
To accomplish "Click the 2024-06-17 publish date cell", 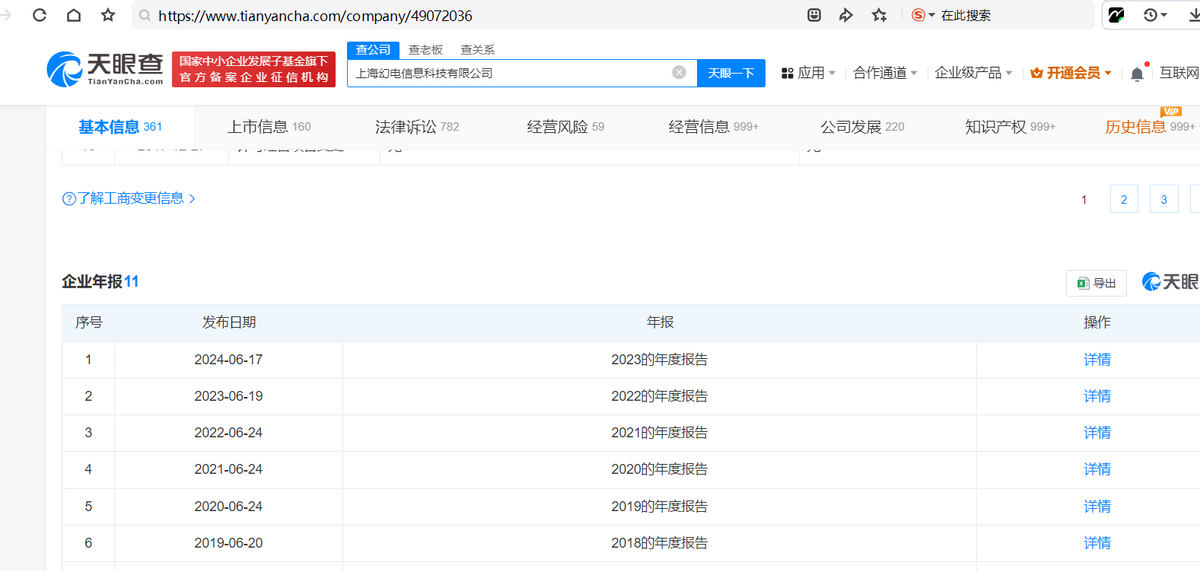I will click(229, 360).
